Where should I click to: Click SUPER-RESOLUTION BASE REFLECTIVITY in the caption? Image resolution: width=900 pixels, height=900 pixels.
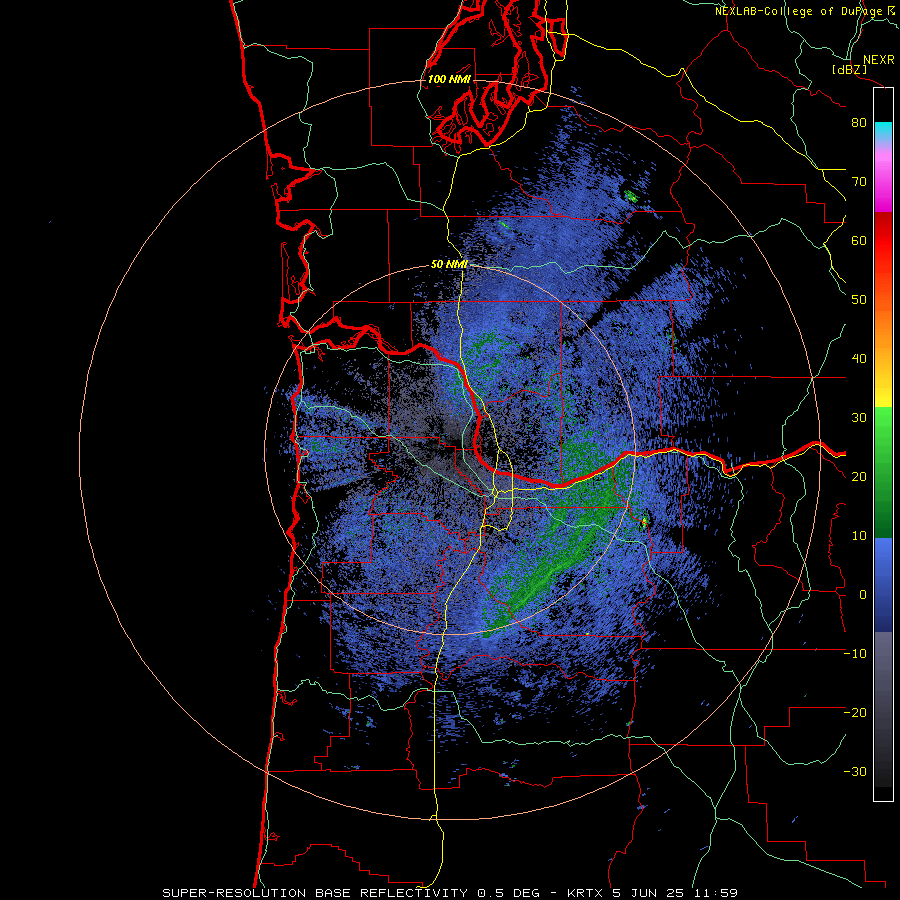point(315,893)
